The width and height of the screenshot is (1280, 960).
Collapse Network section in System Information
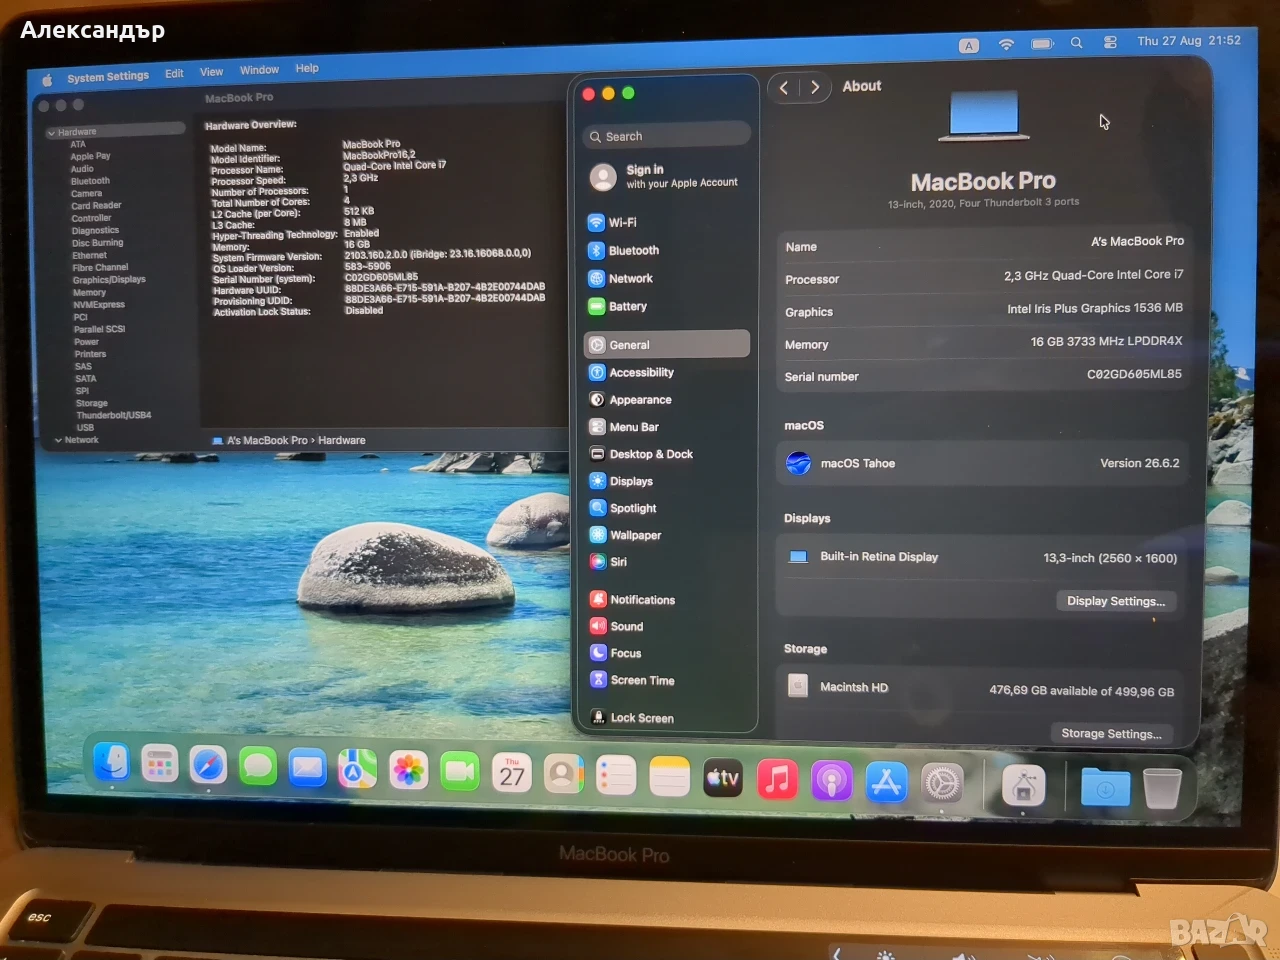click(x=59, y=440)
